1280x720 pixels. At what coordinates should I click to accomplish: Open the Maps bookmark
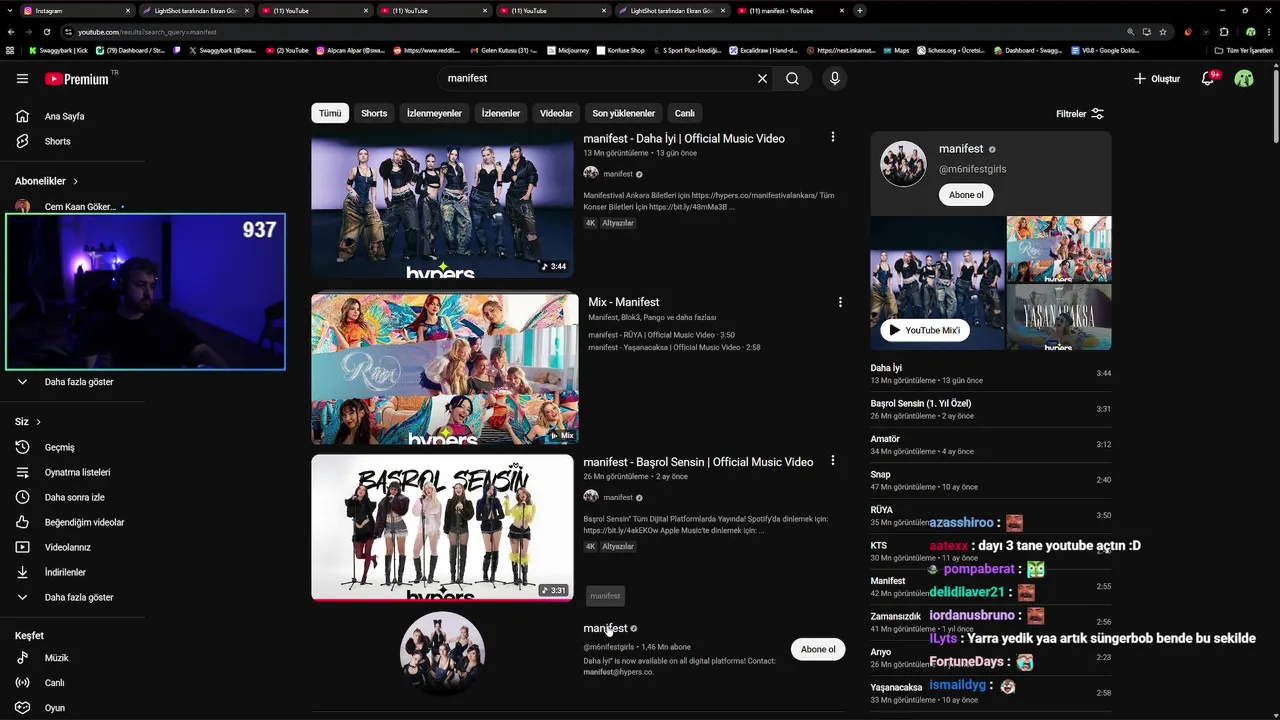click(x=896, y=50)
